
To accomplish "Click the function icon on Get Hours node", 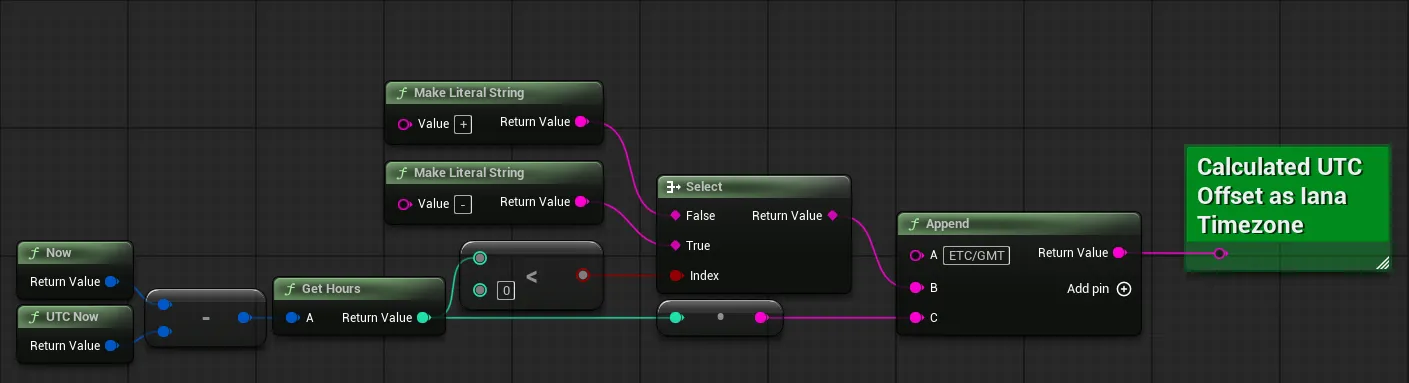I will (290, 289).
